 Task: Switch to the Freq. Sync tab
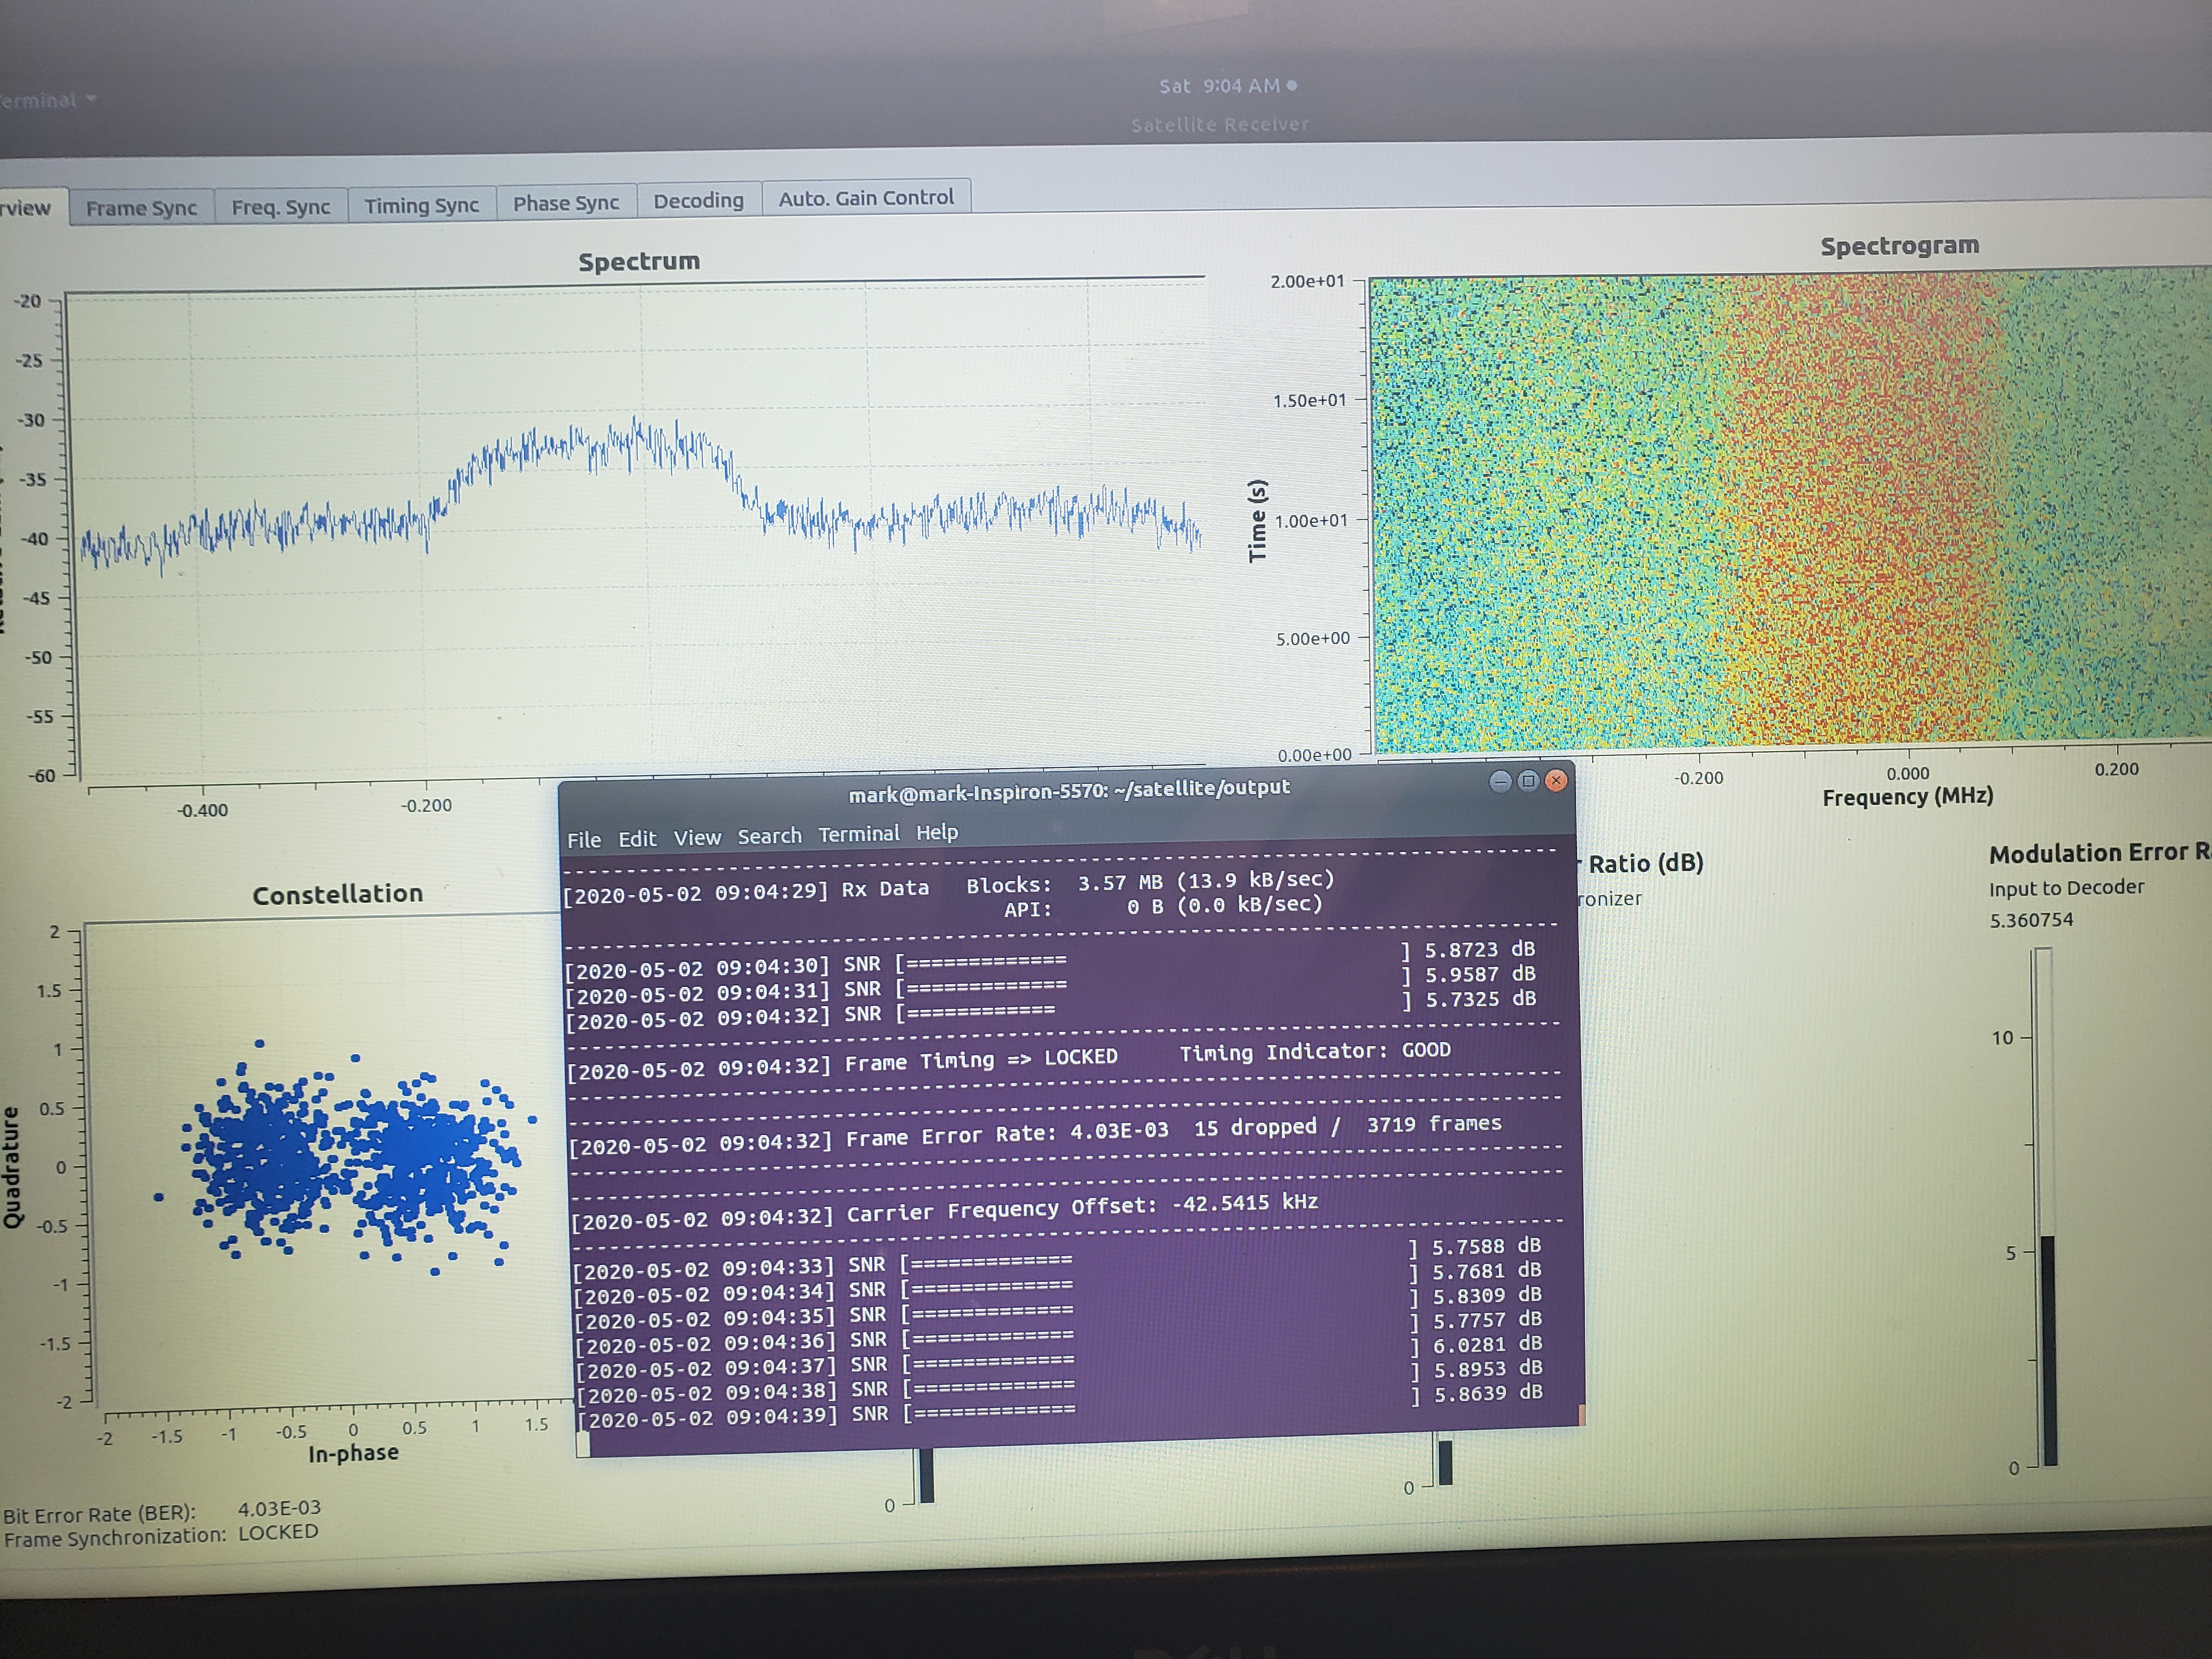[x=280, y=207]
